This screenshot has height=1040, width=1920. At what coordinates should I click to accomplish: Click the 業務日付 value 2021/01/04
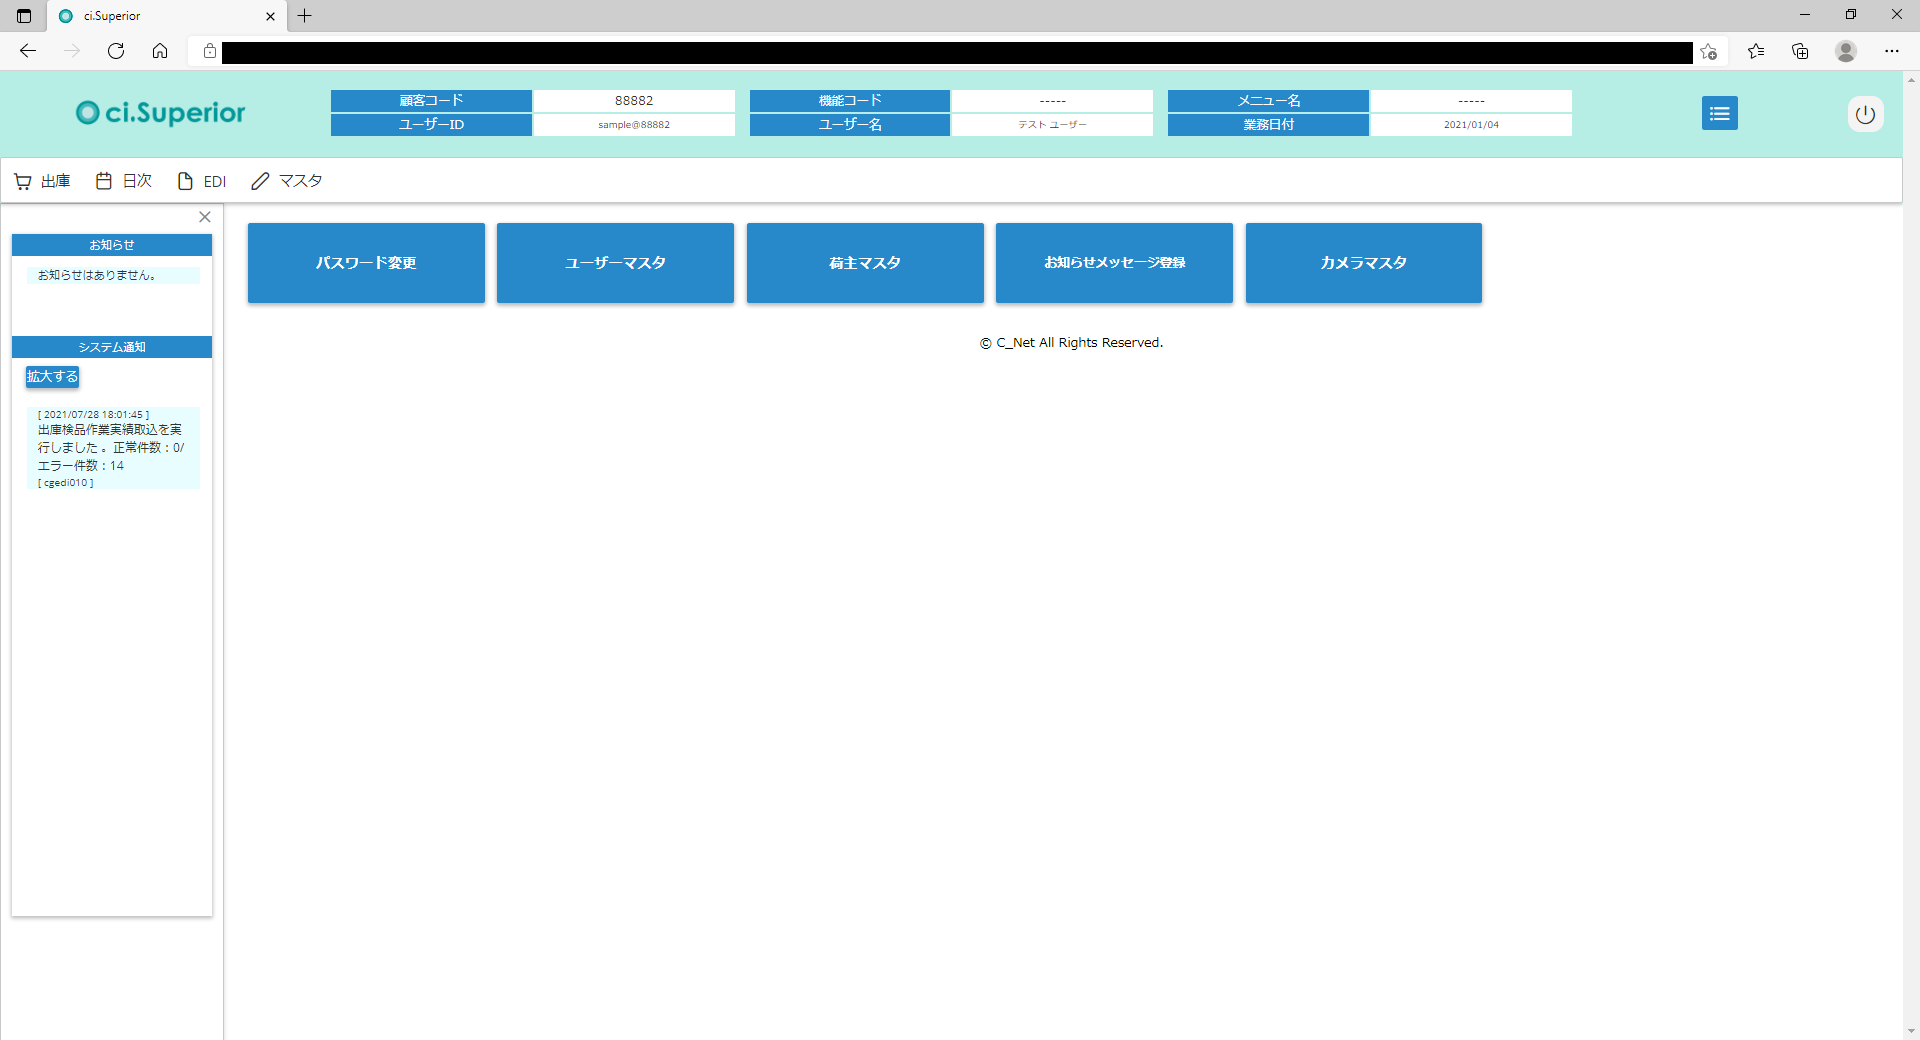click(1471, 125)
